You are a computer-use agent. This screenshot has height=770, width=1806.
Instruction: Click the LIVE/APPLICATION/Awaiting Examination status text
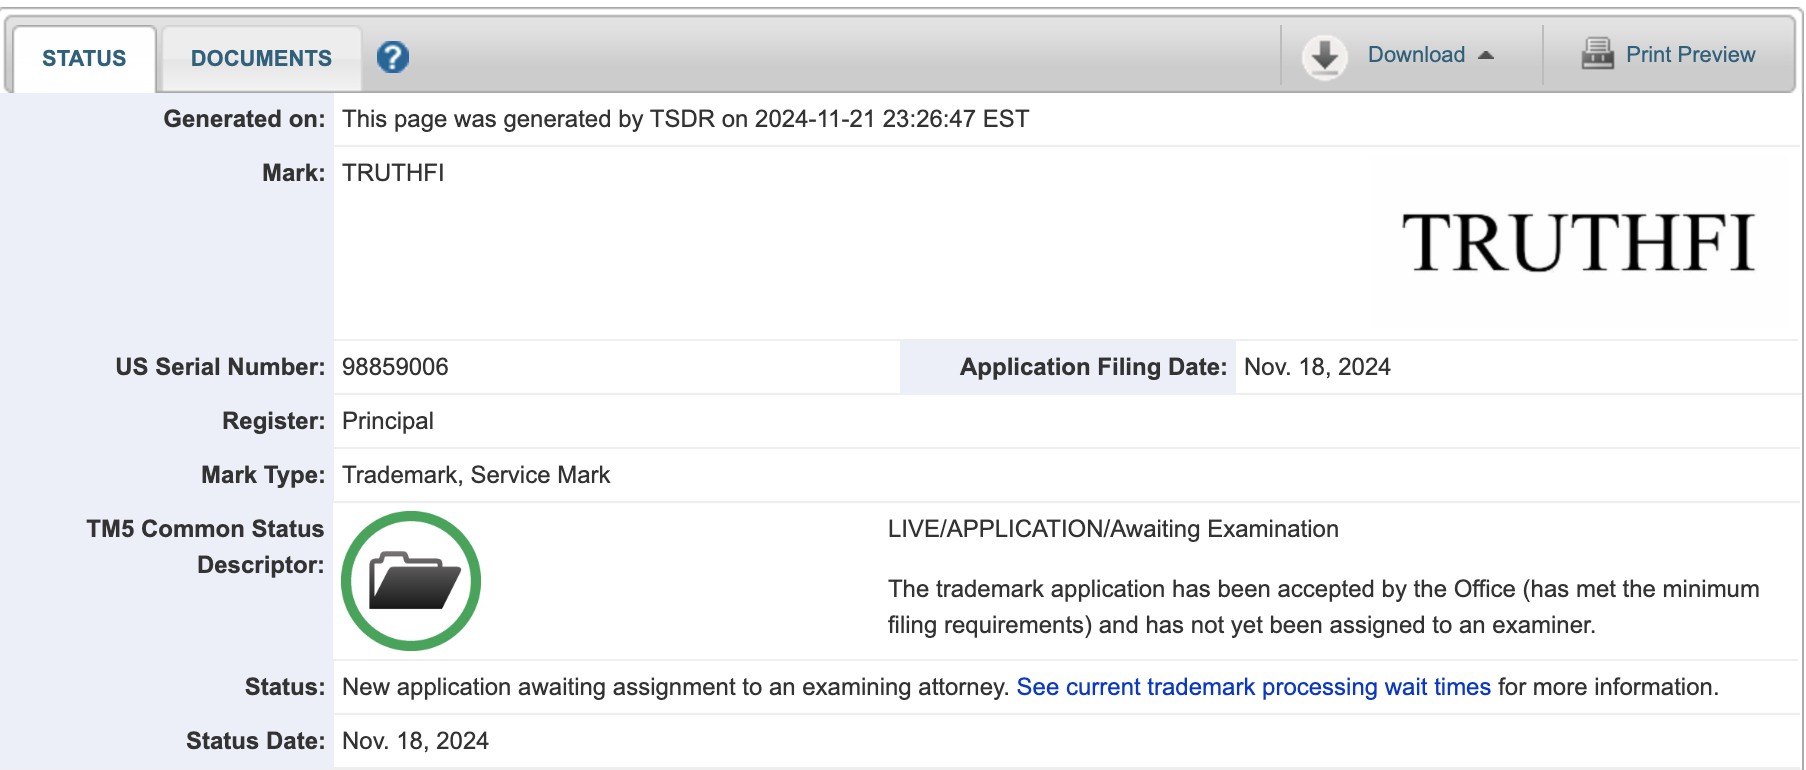(1113, 529)
